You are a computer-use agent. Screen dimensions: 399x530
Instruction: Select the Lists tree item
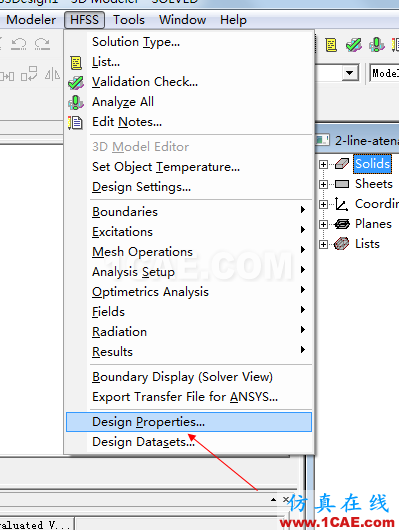pyautogui.click(x=367, y=244)
